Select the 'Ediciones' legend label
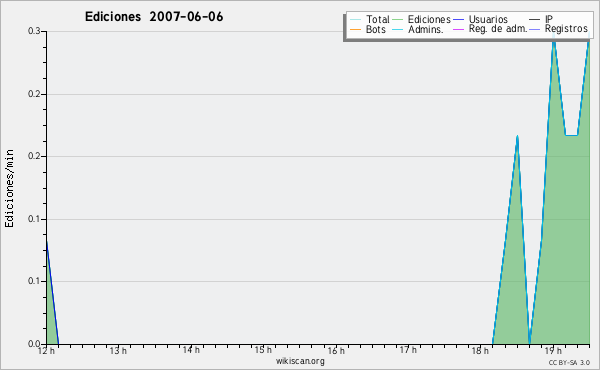600x370 pixels. (x=429, y=19)
